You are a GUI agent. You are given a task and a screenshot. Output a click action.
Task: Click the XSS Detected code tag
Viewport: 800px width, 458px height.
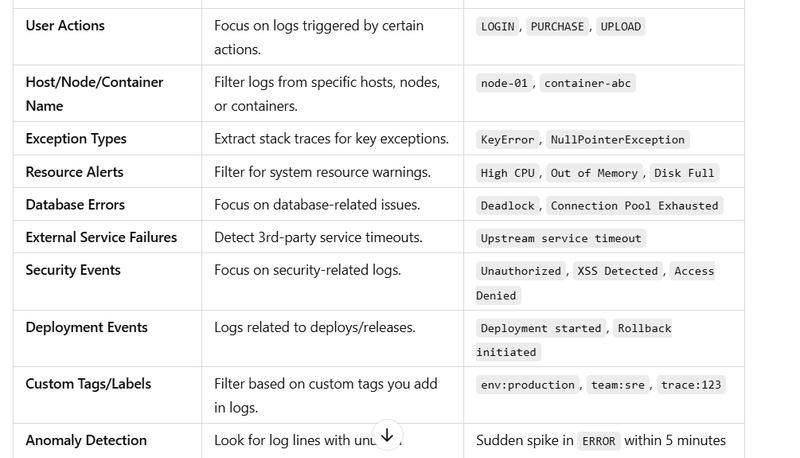click(617, 271)
